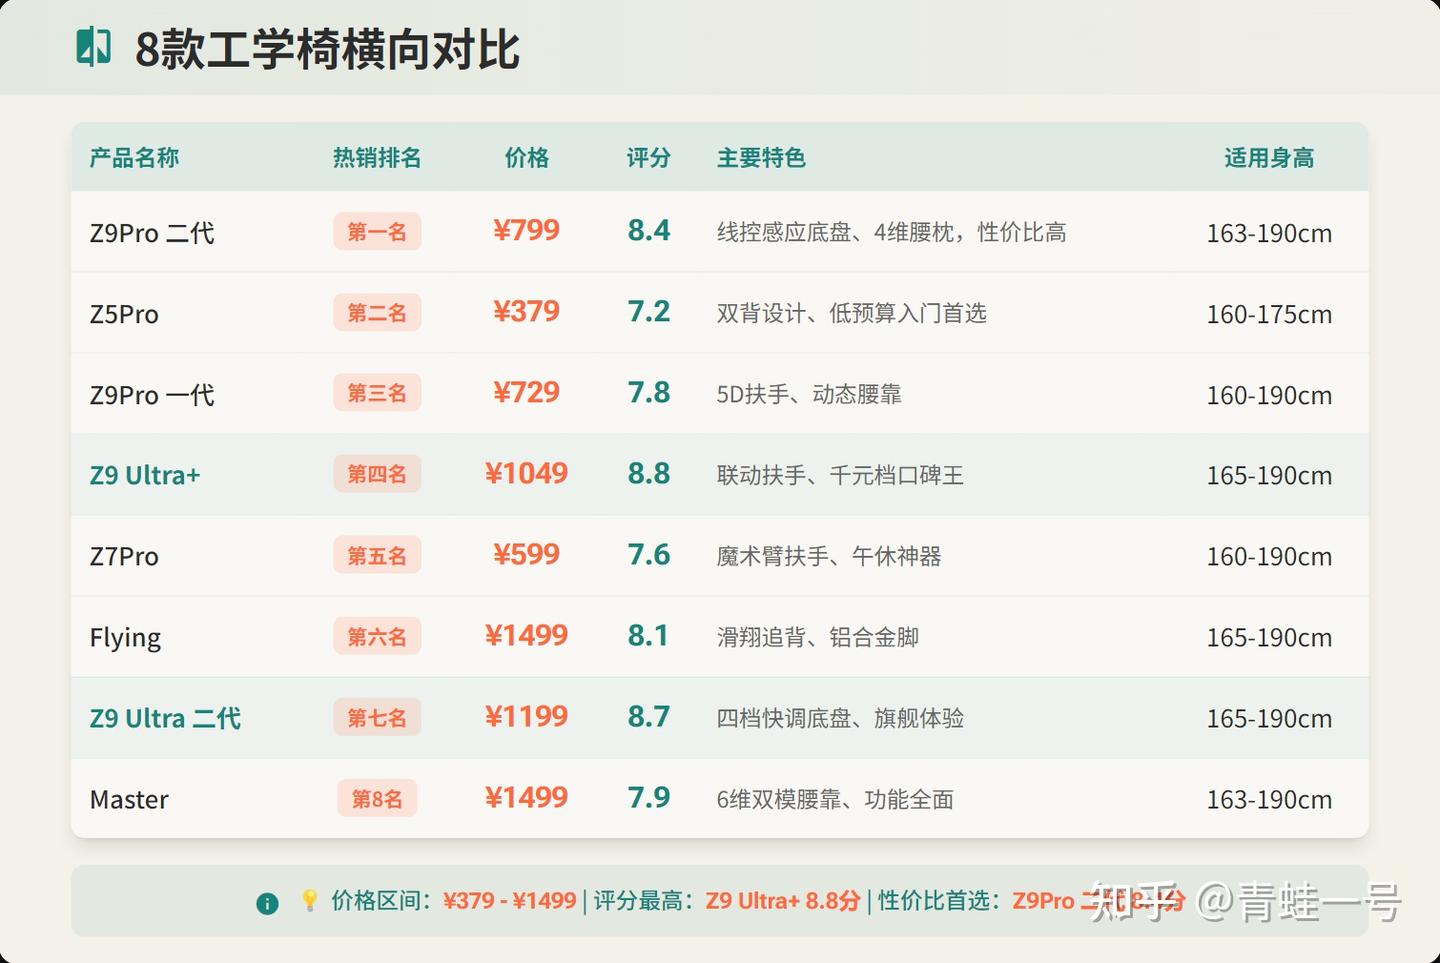Click the ¥599 price
Image resolution: width=1440 pixels, height=963 pixels.
pyautogui.click(x=527, y=554)
